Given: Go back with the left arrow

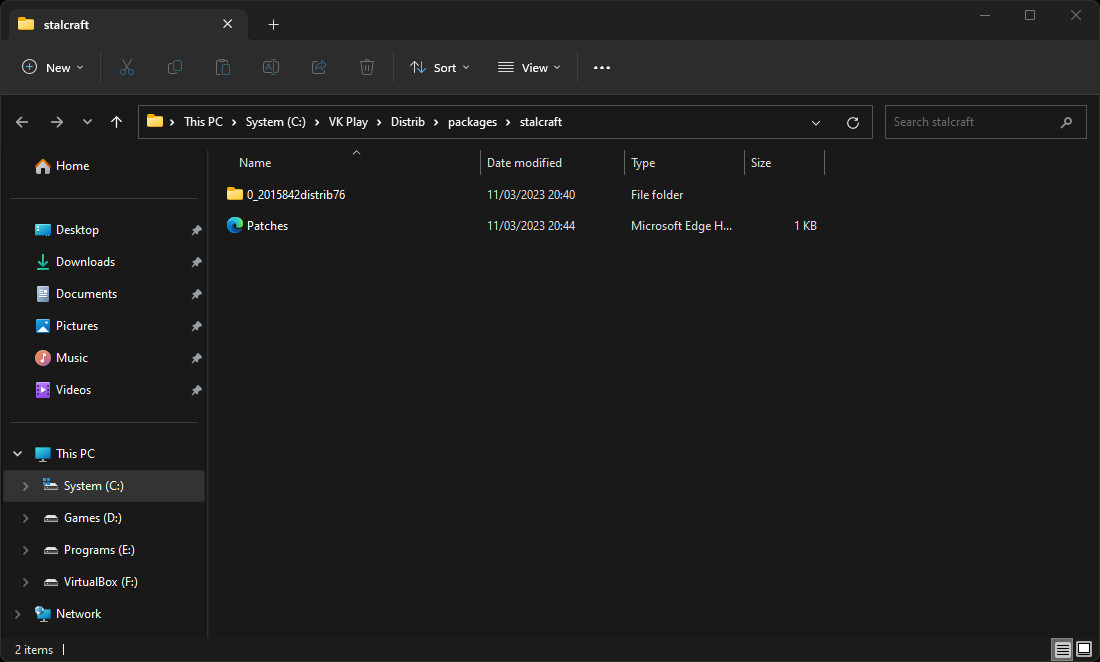Looking at the screenshot, I should click(x=22, y=122).
